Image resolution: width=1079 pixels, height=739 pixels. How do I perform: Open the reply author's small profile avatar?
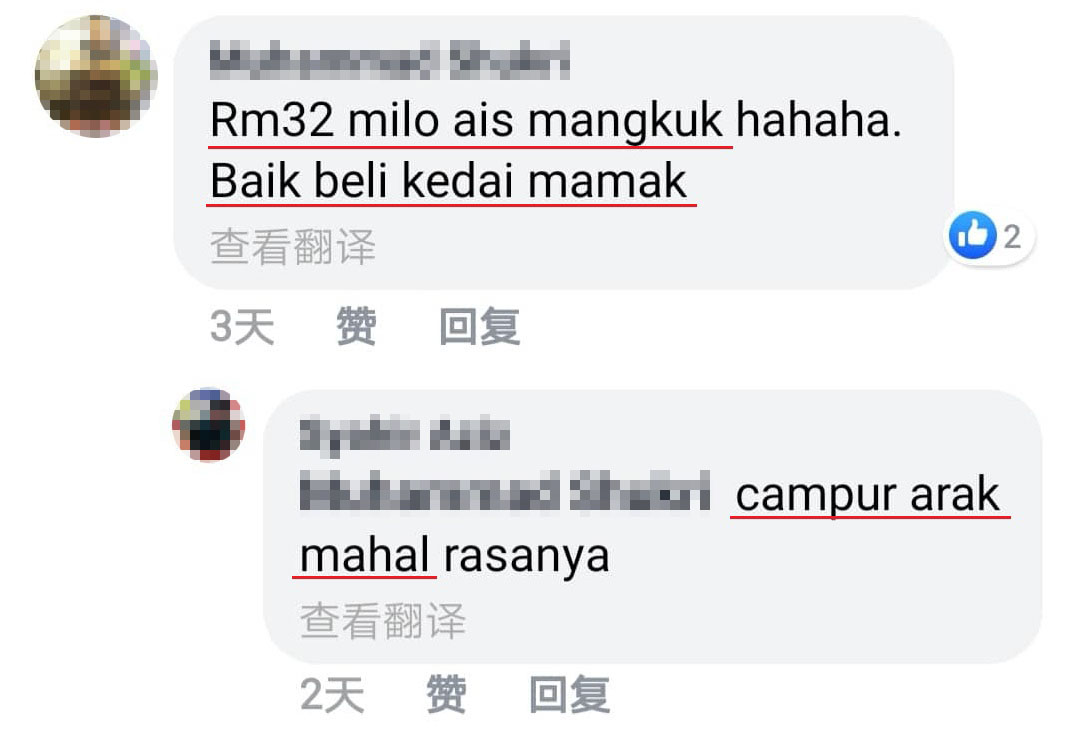[x=209, y=425]
